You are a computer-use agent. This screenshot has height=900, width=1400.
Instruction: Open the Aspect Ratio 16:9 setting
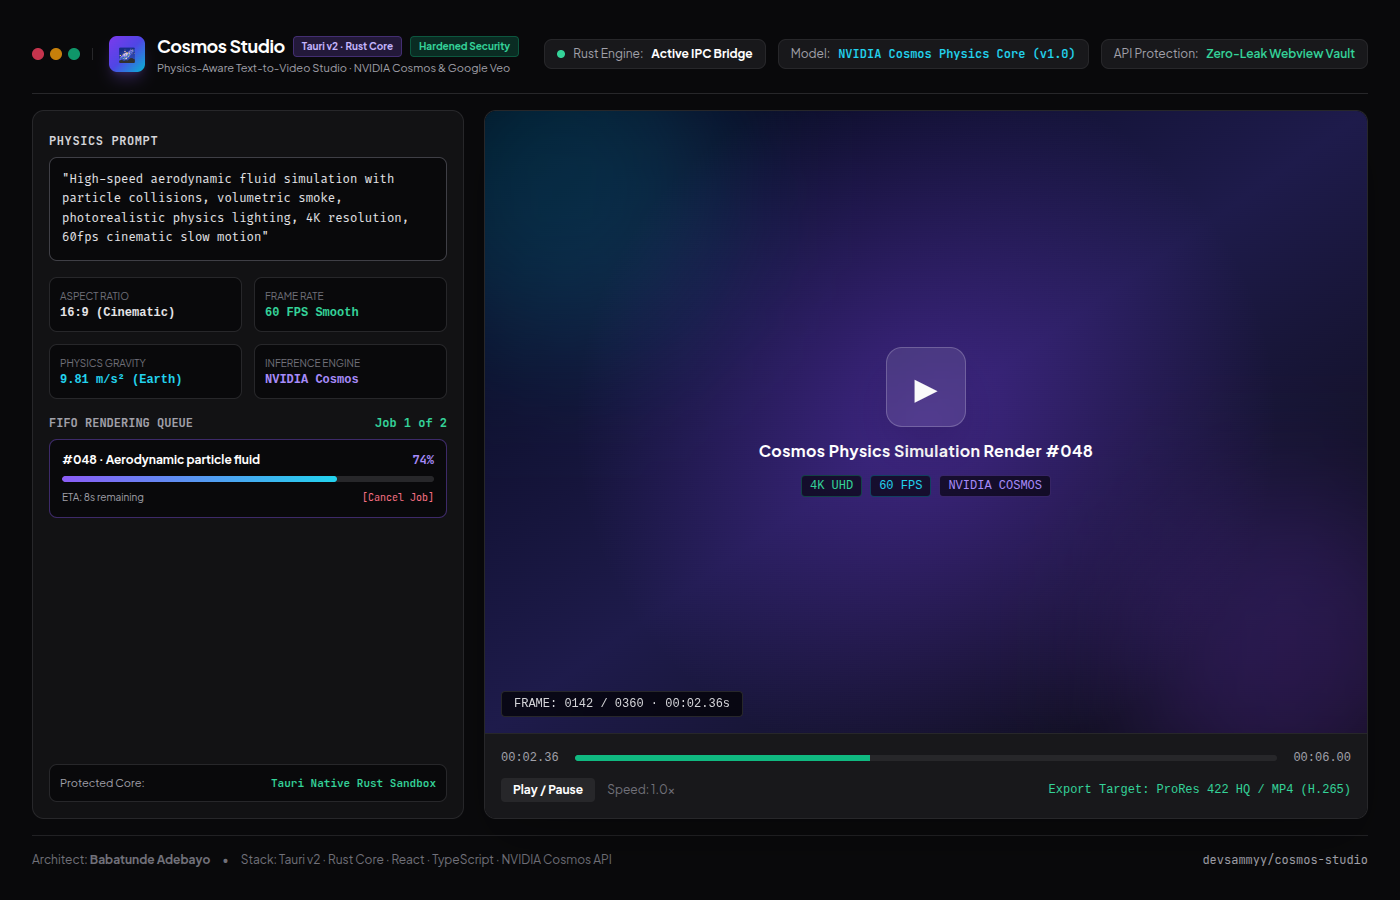145,304
